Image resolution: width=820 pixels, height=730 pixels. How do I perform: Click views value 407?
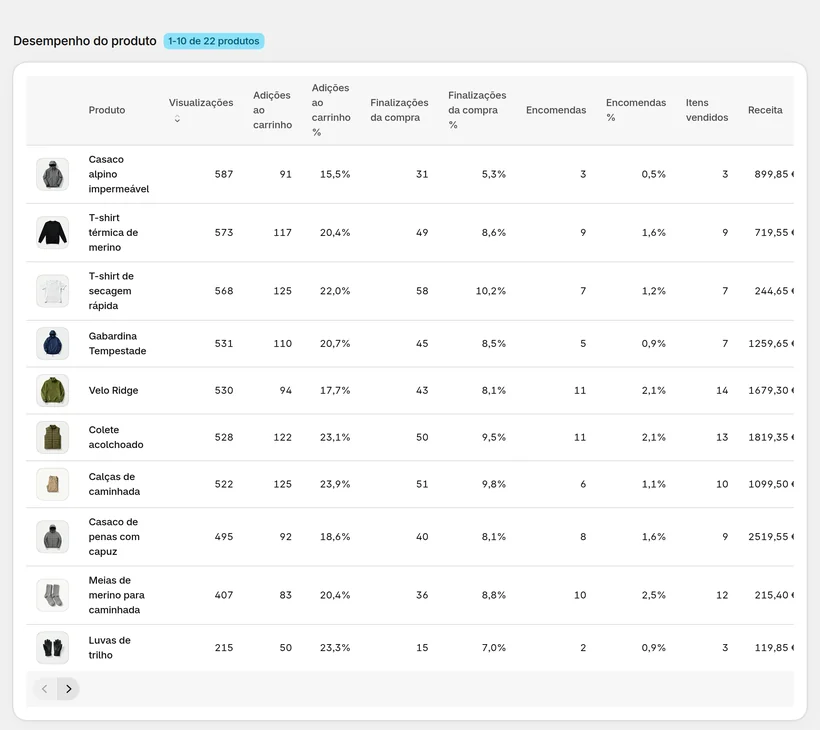[x=224, y=595]
